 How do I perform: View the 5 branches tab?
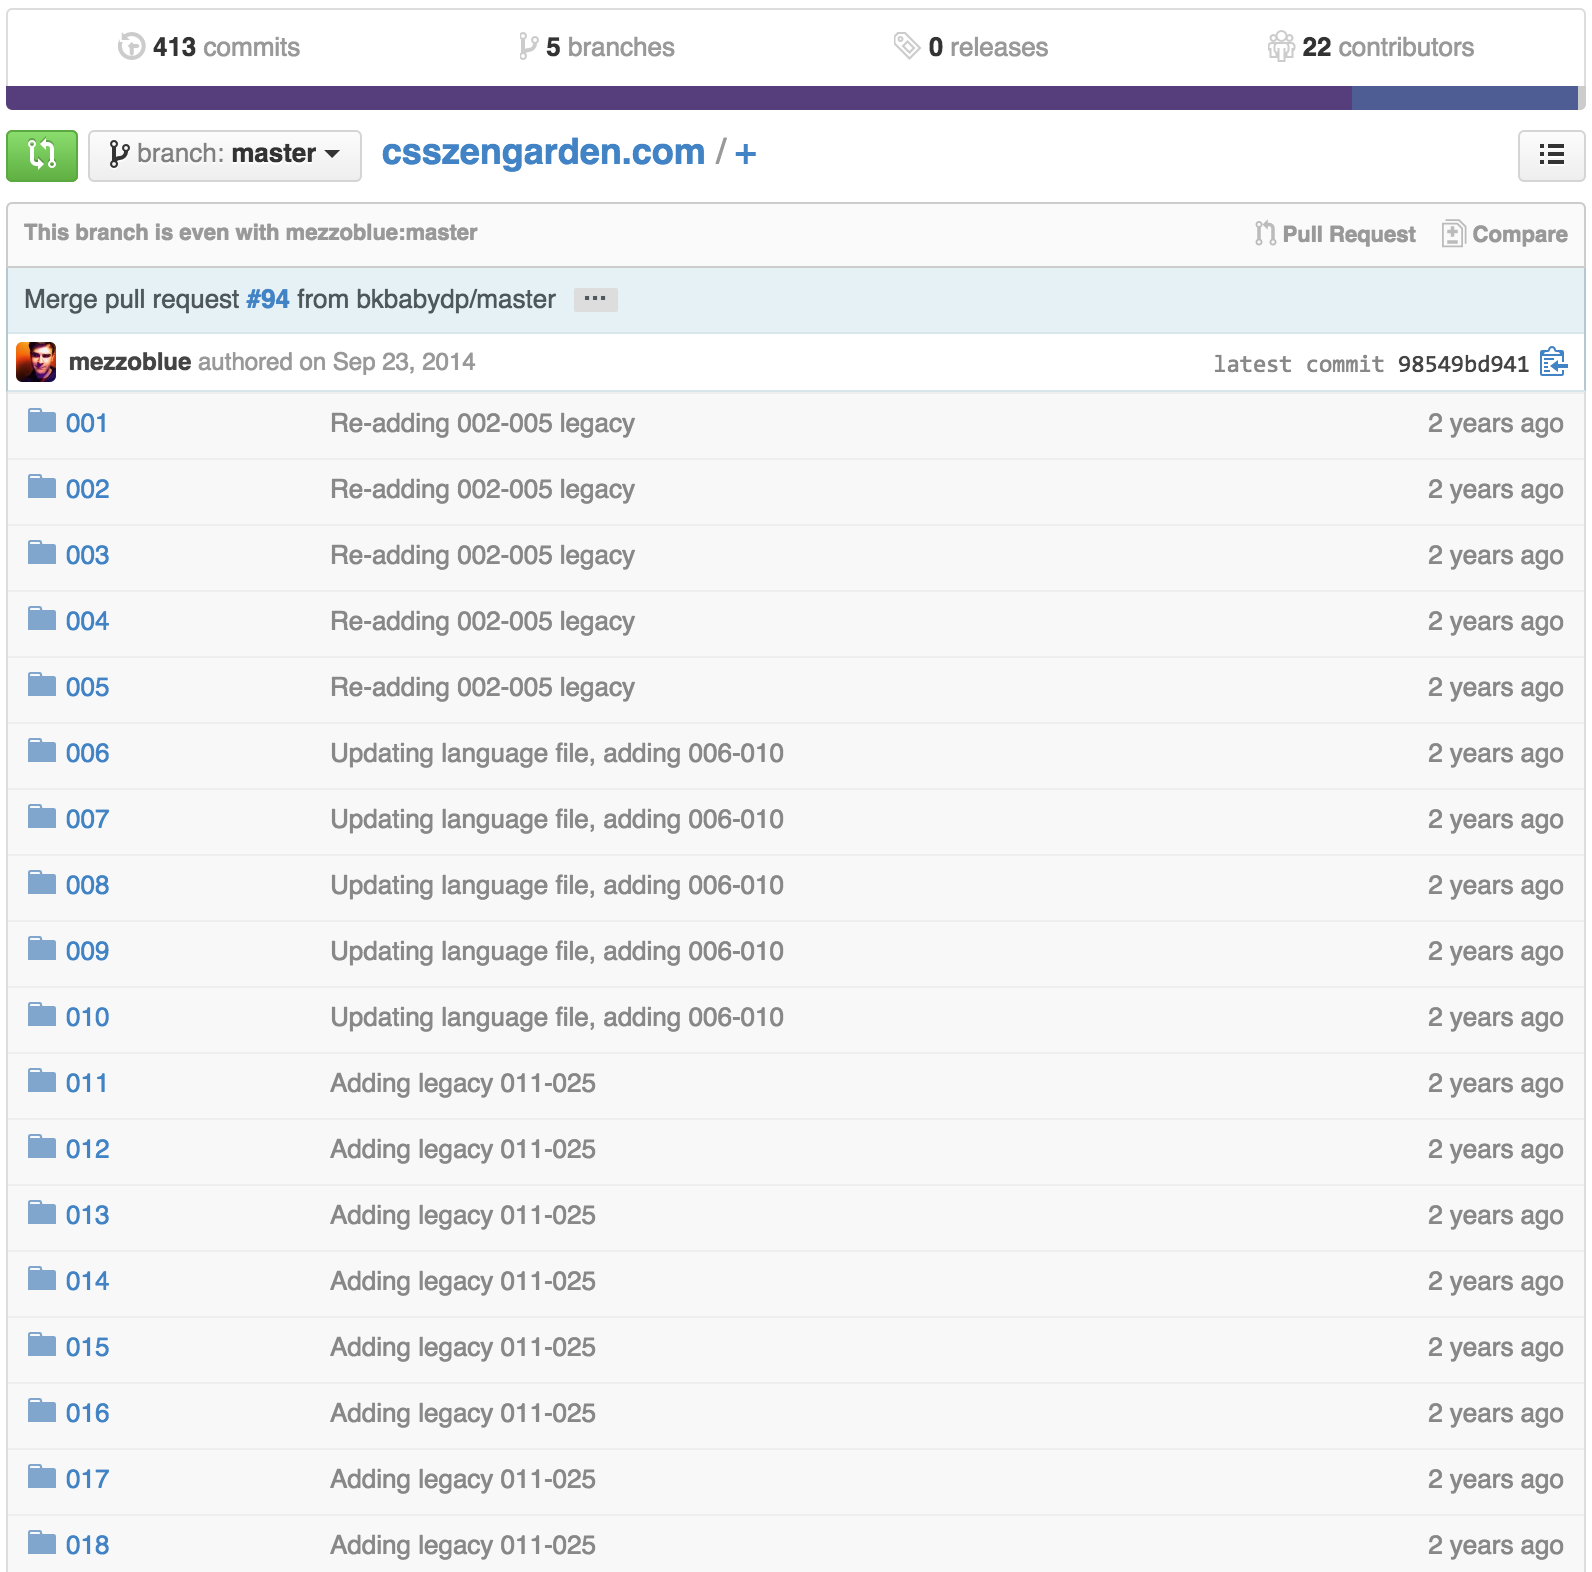coord(597,47)
